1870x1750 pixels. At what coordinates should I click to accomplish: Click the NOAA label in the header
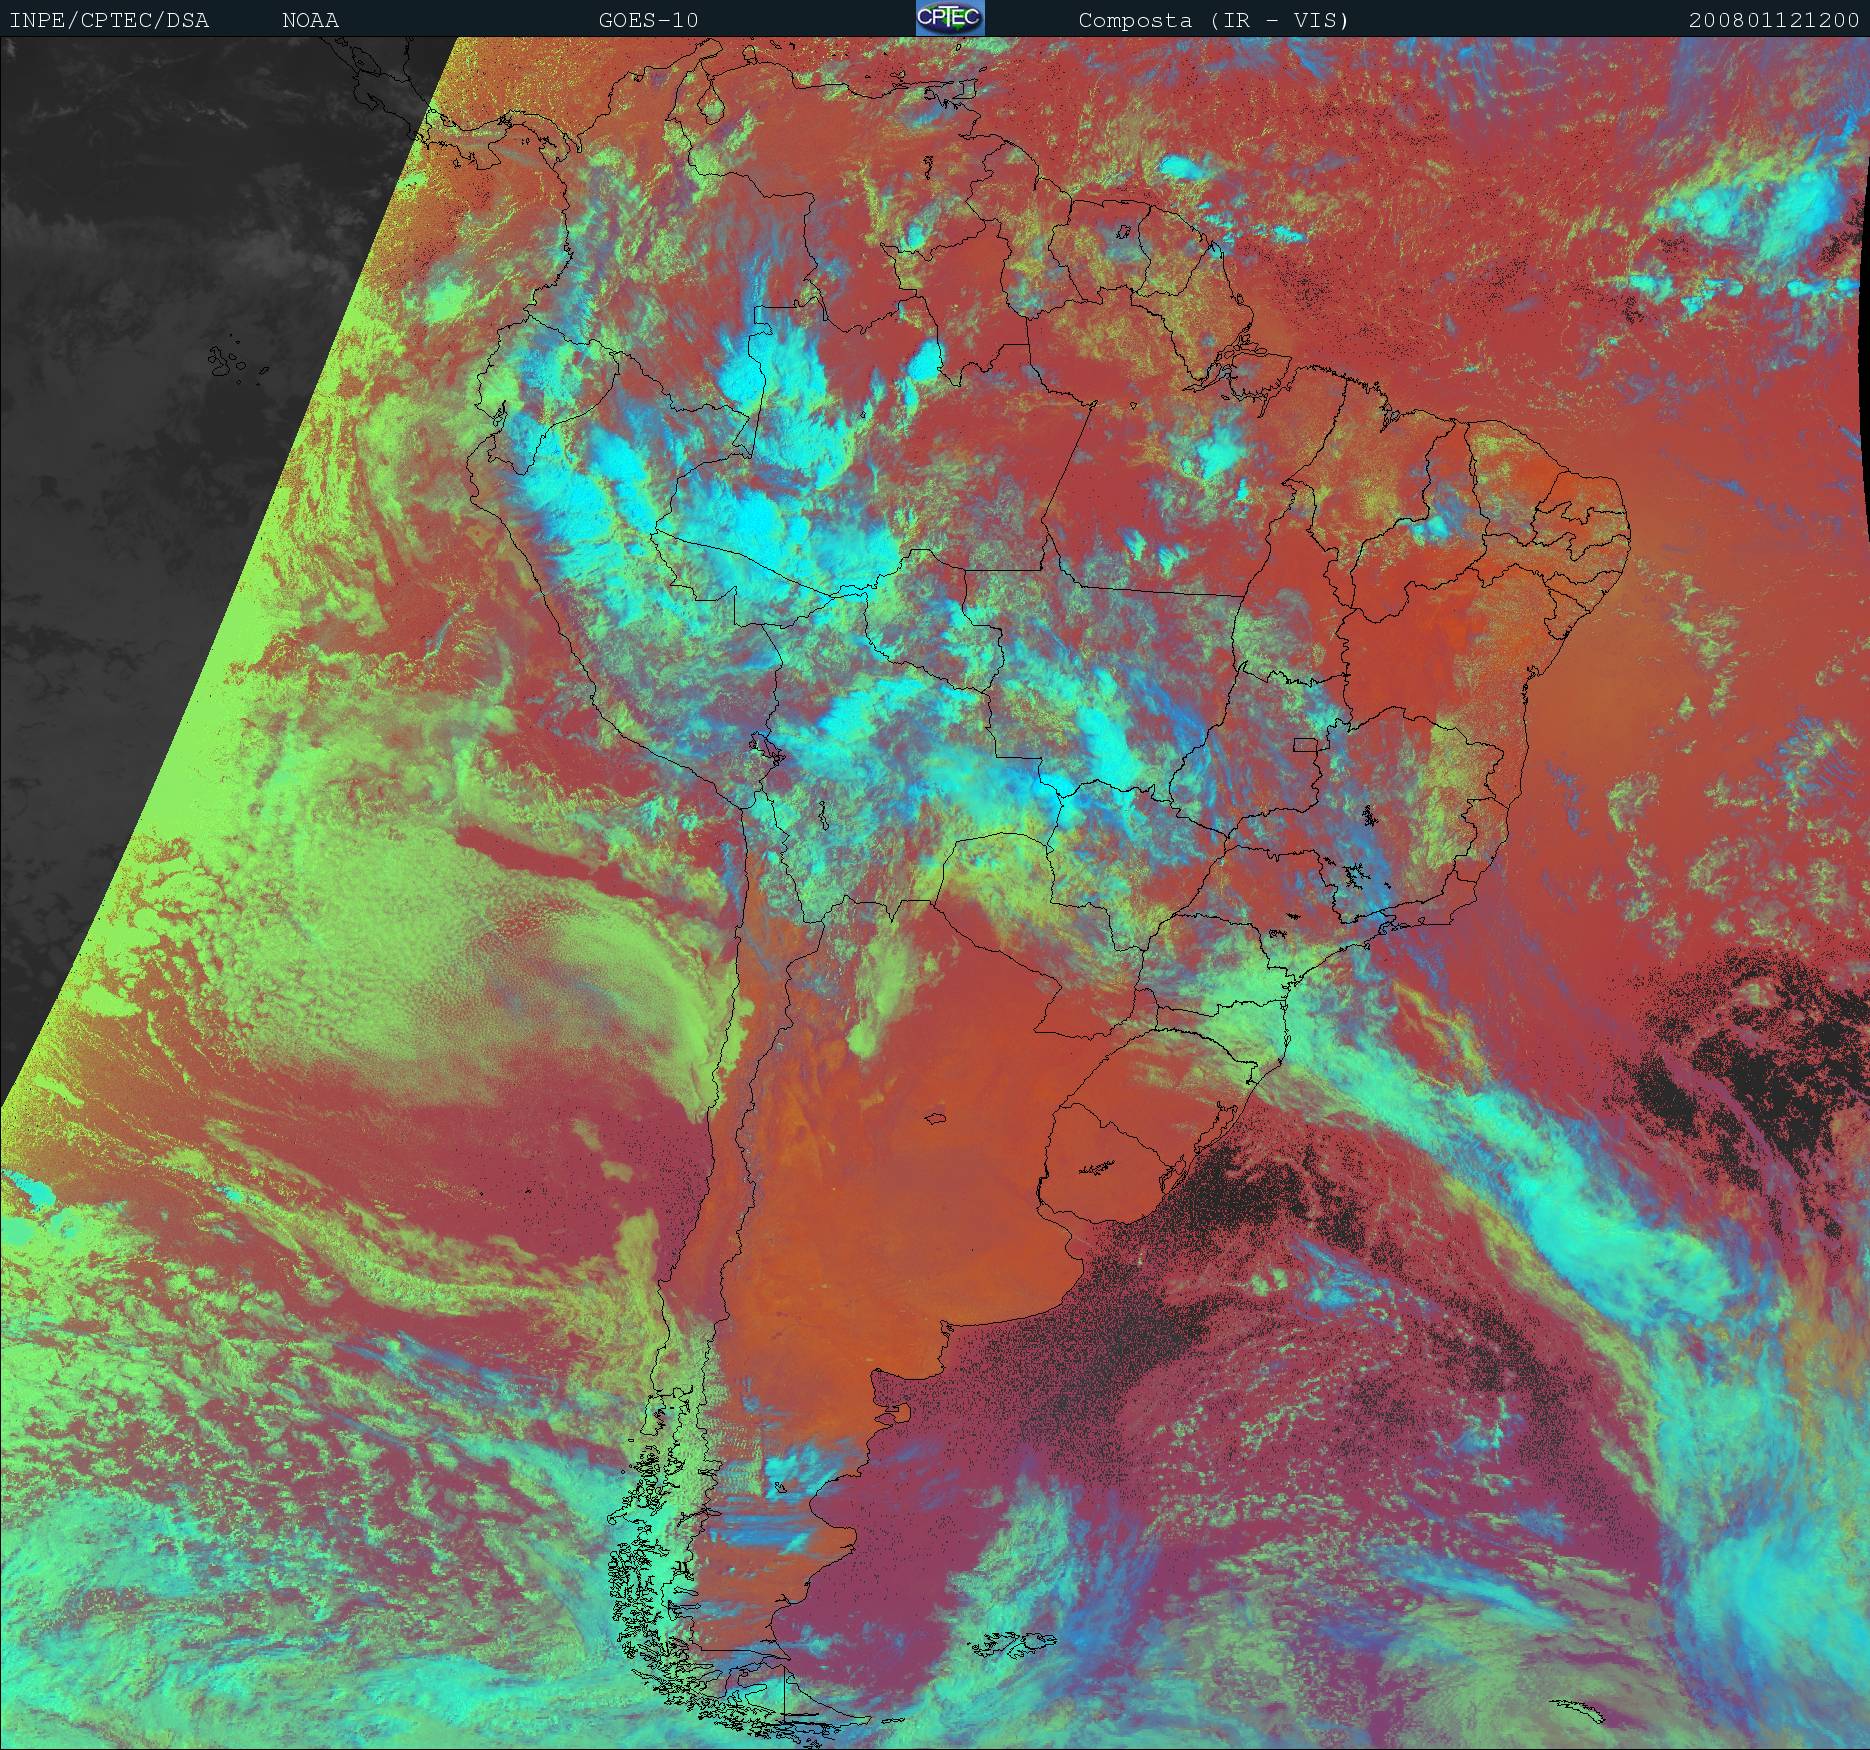(310, 20)
